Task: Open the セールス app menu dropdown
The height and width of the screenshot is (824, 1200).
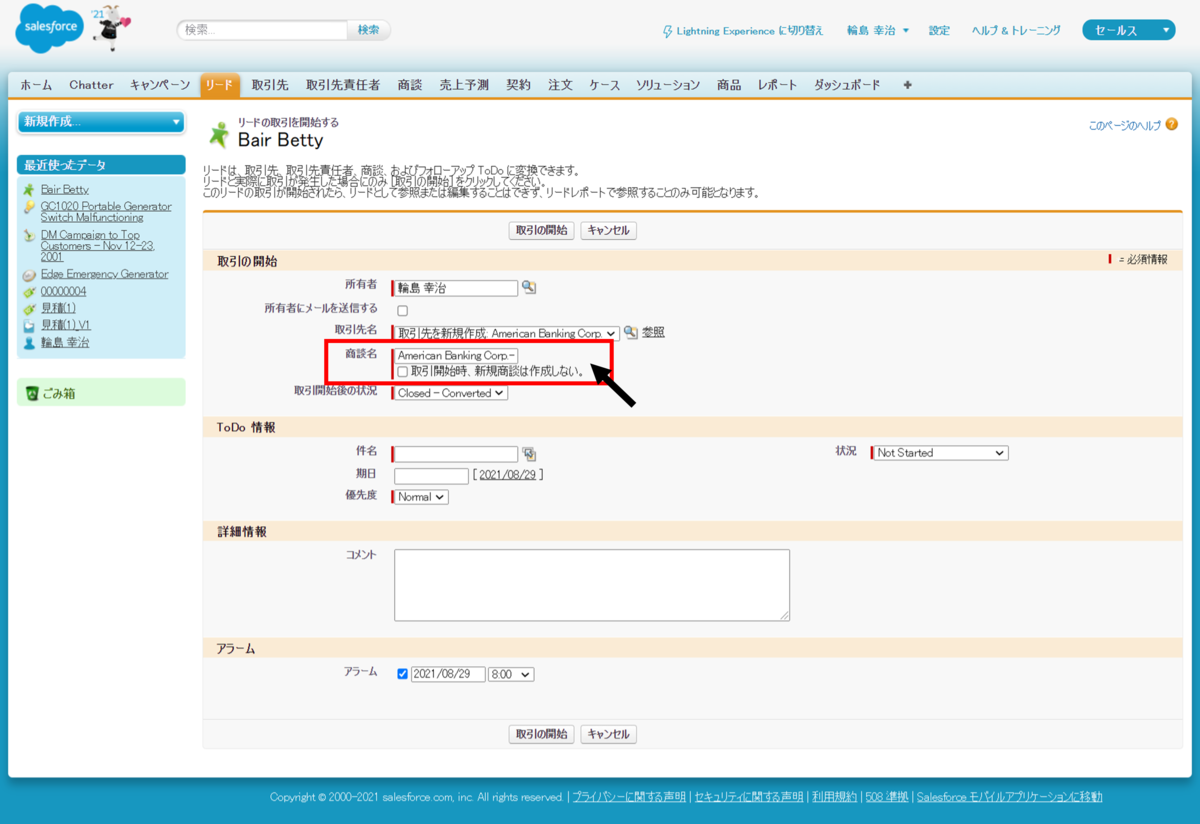Action: coord(1128,30)
